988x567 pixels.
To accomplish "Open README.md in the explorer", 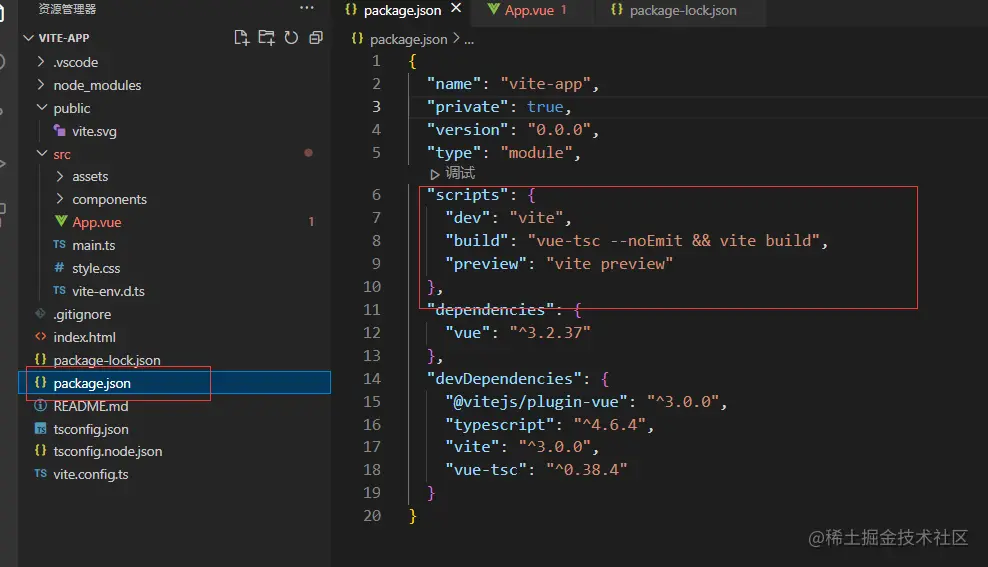I will pos(91,406).
